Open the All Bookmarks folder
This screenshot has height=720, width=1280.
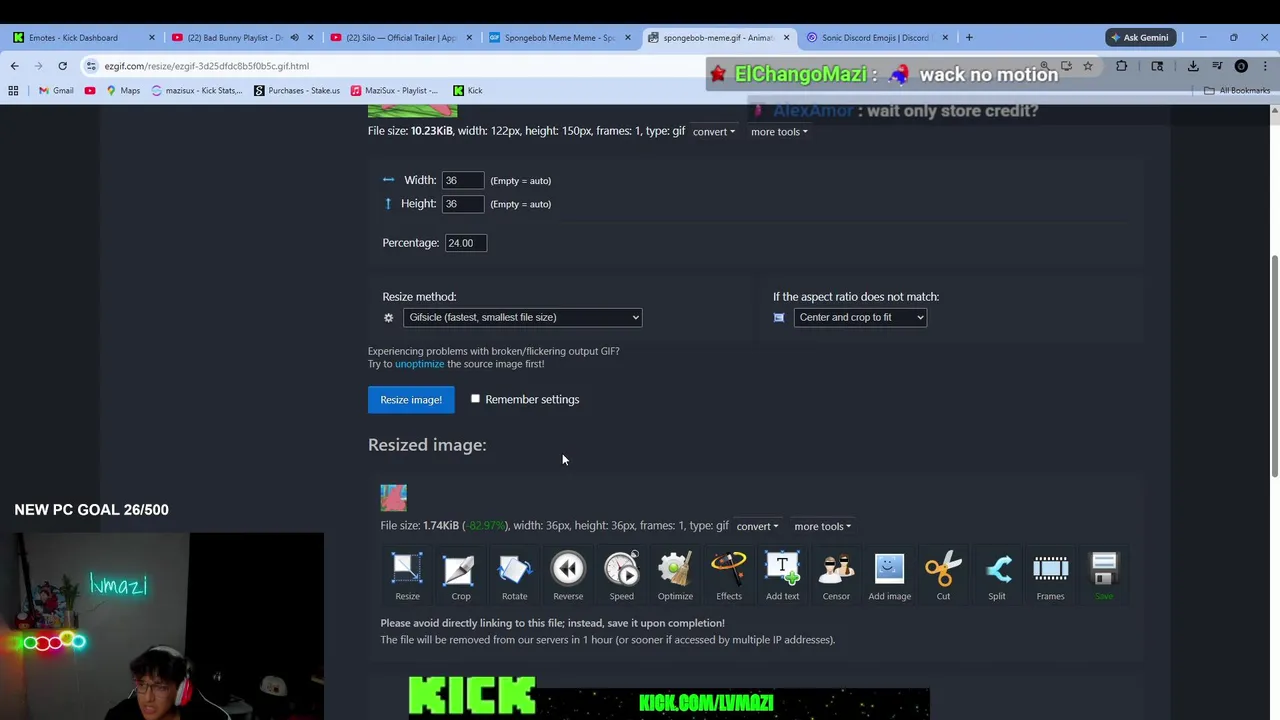tap(1237, 90)
